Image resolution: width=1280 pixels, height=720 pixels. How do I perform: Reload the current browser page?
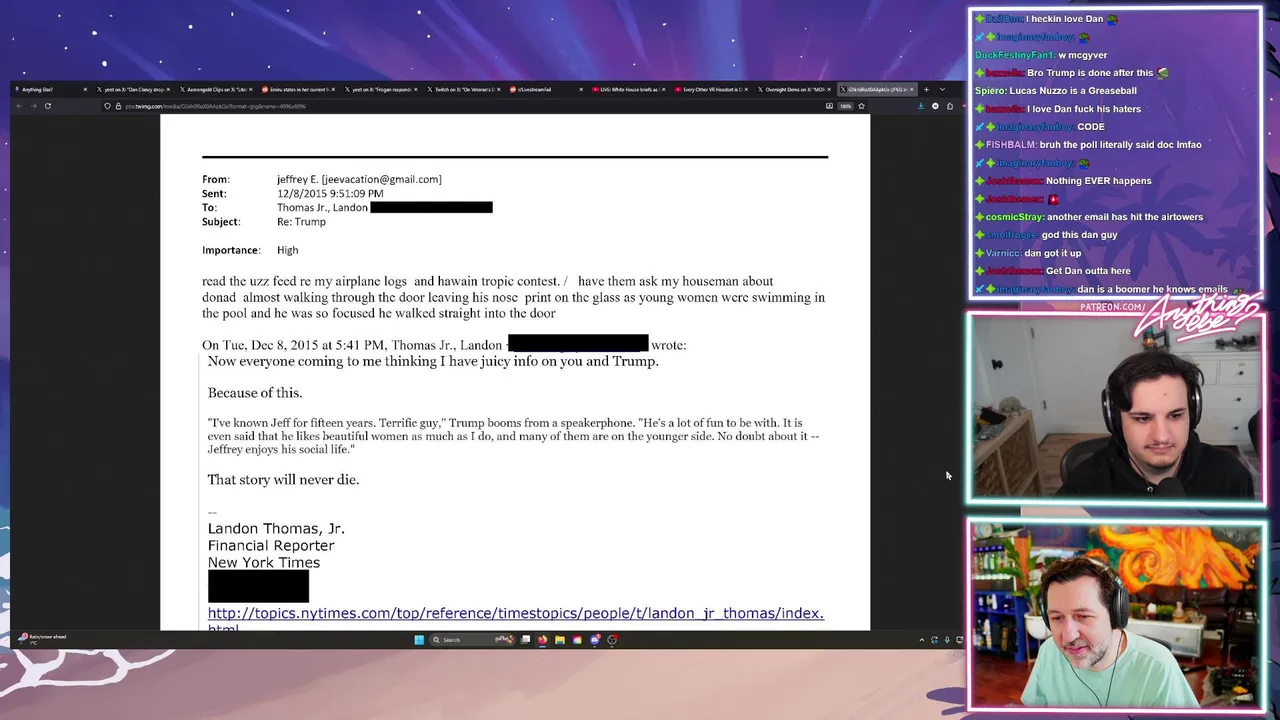tap(47, 106)
